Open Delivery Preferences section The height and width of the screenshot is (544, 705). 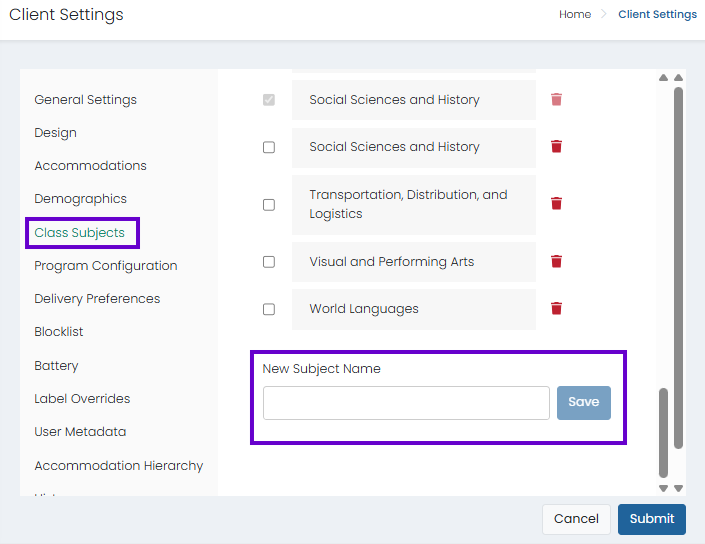97,299
